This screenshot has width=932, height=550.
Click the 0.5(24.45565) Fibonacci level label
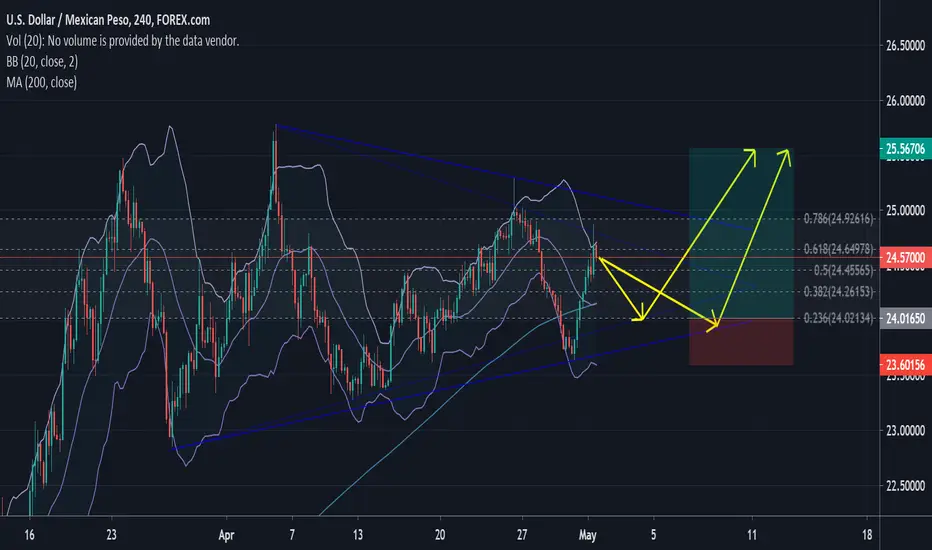[x=843, y=270]
